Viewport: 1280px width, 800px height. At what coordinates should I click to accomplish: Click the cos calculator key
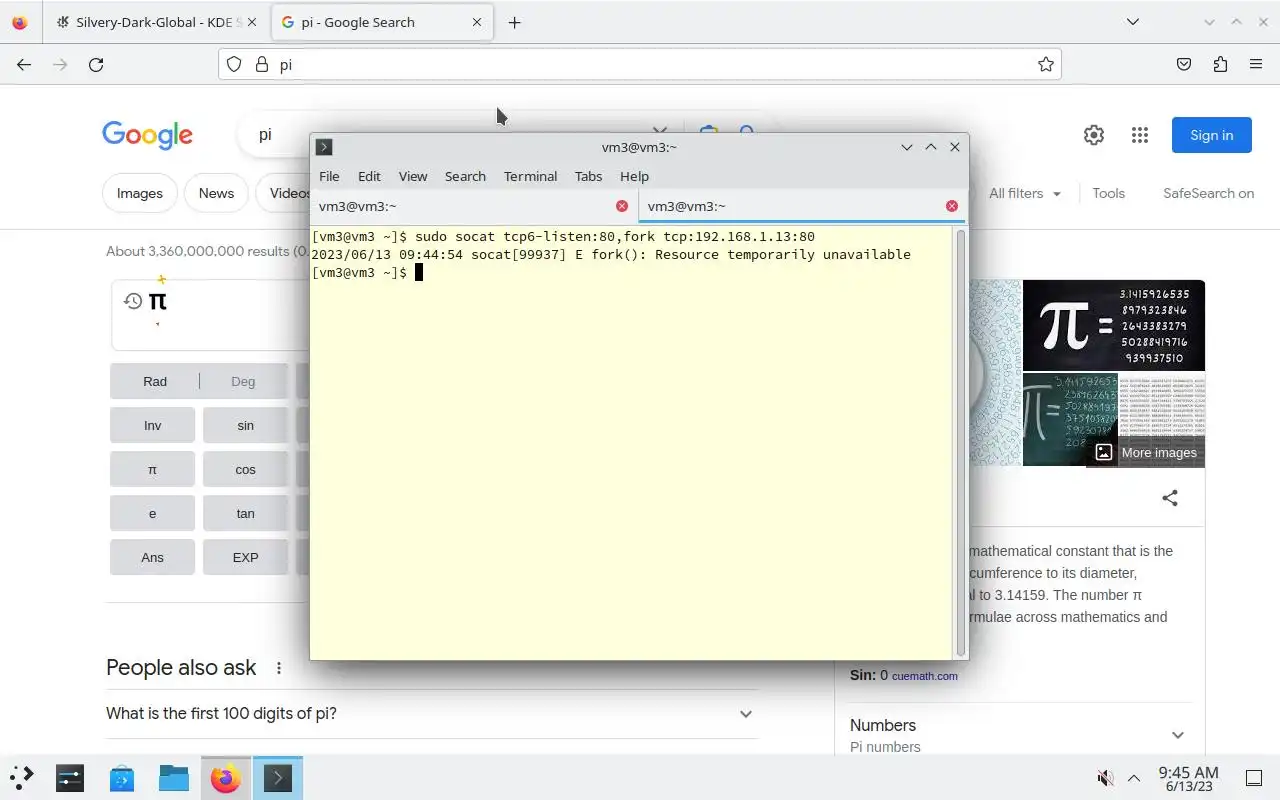point(245,469)
